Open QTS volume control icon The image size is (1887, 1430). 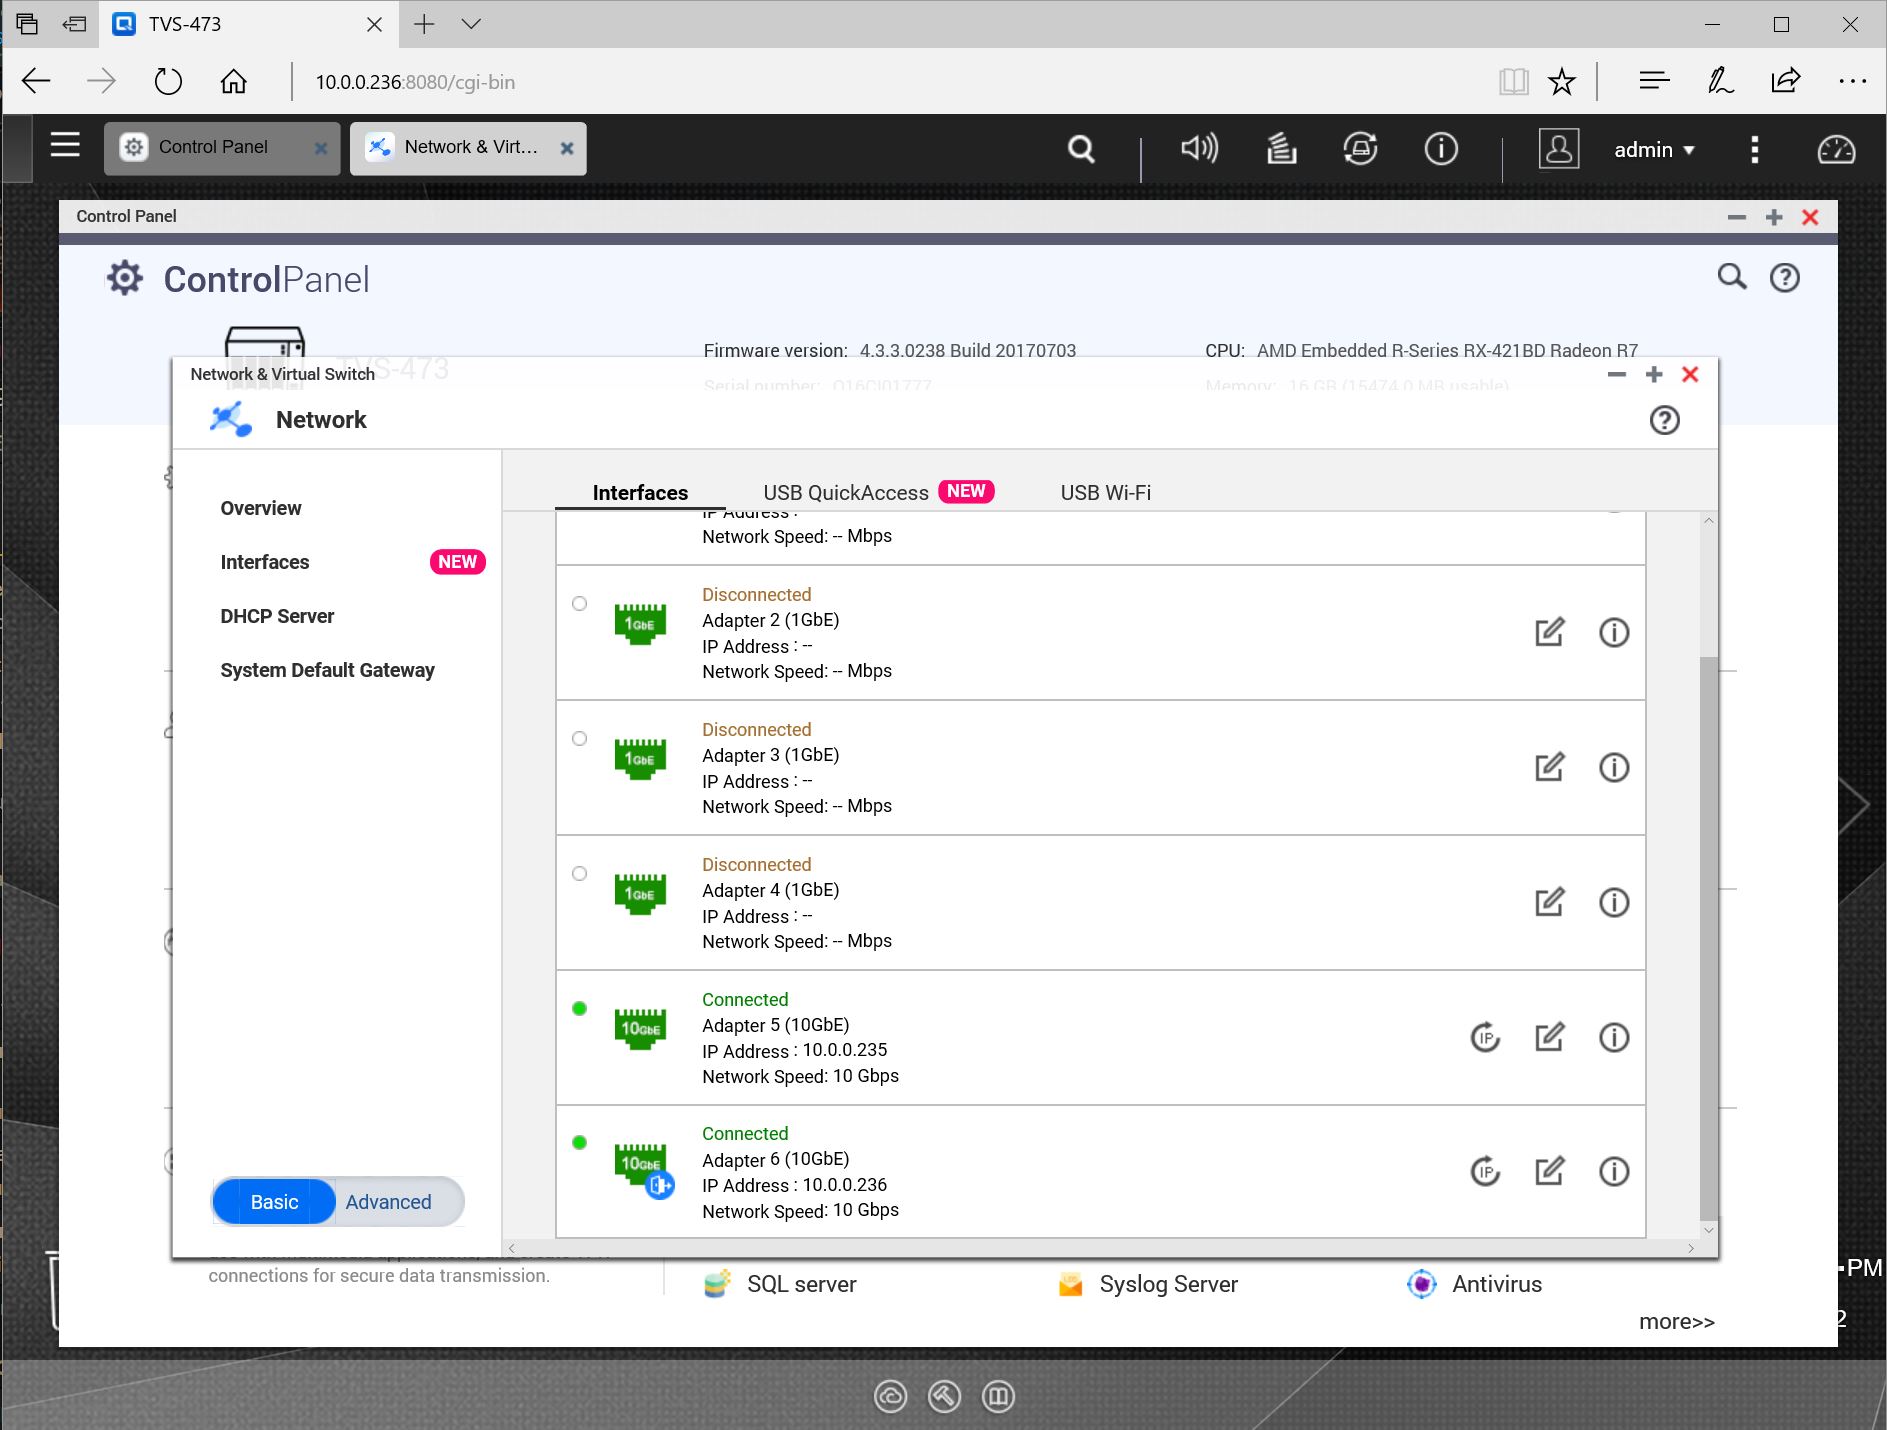coord(1199,149)
